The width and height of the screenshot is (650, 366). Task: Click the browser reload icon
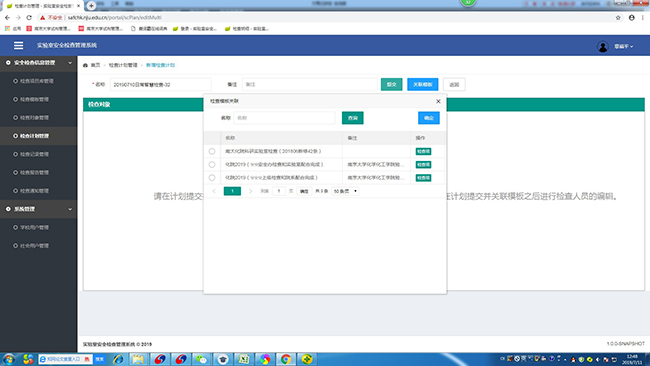[x=29, y=17]
